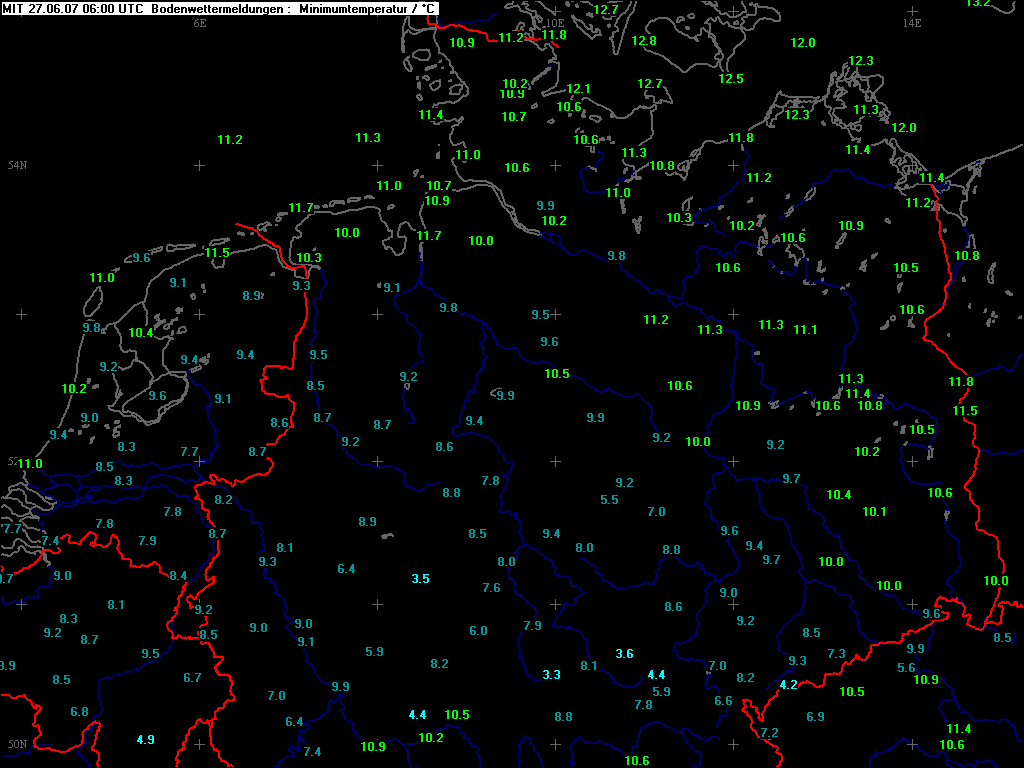
Task: Click the 54N latitude label
Action: 17,165
